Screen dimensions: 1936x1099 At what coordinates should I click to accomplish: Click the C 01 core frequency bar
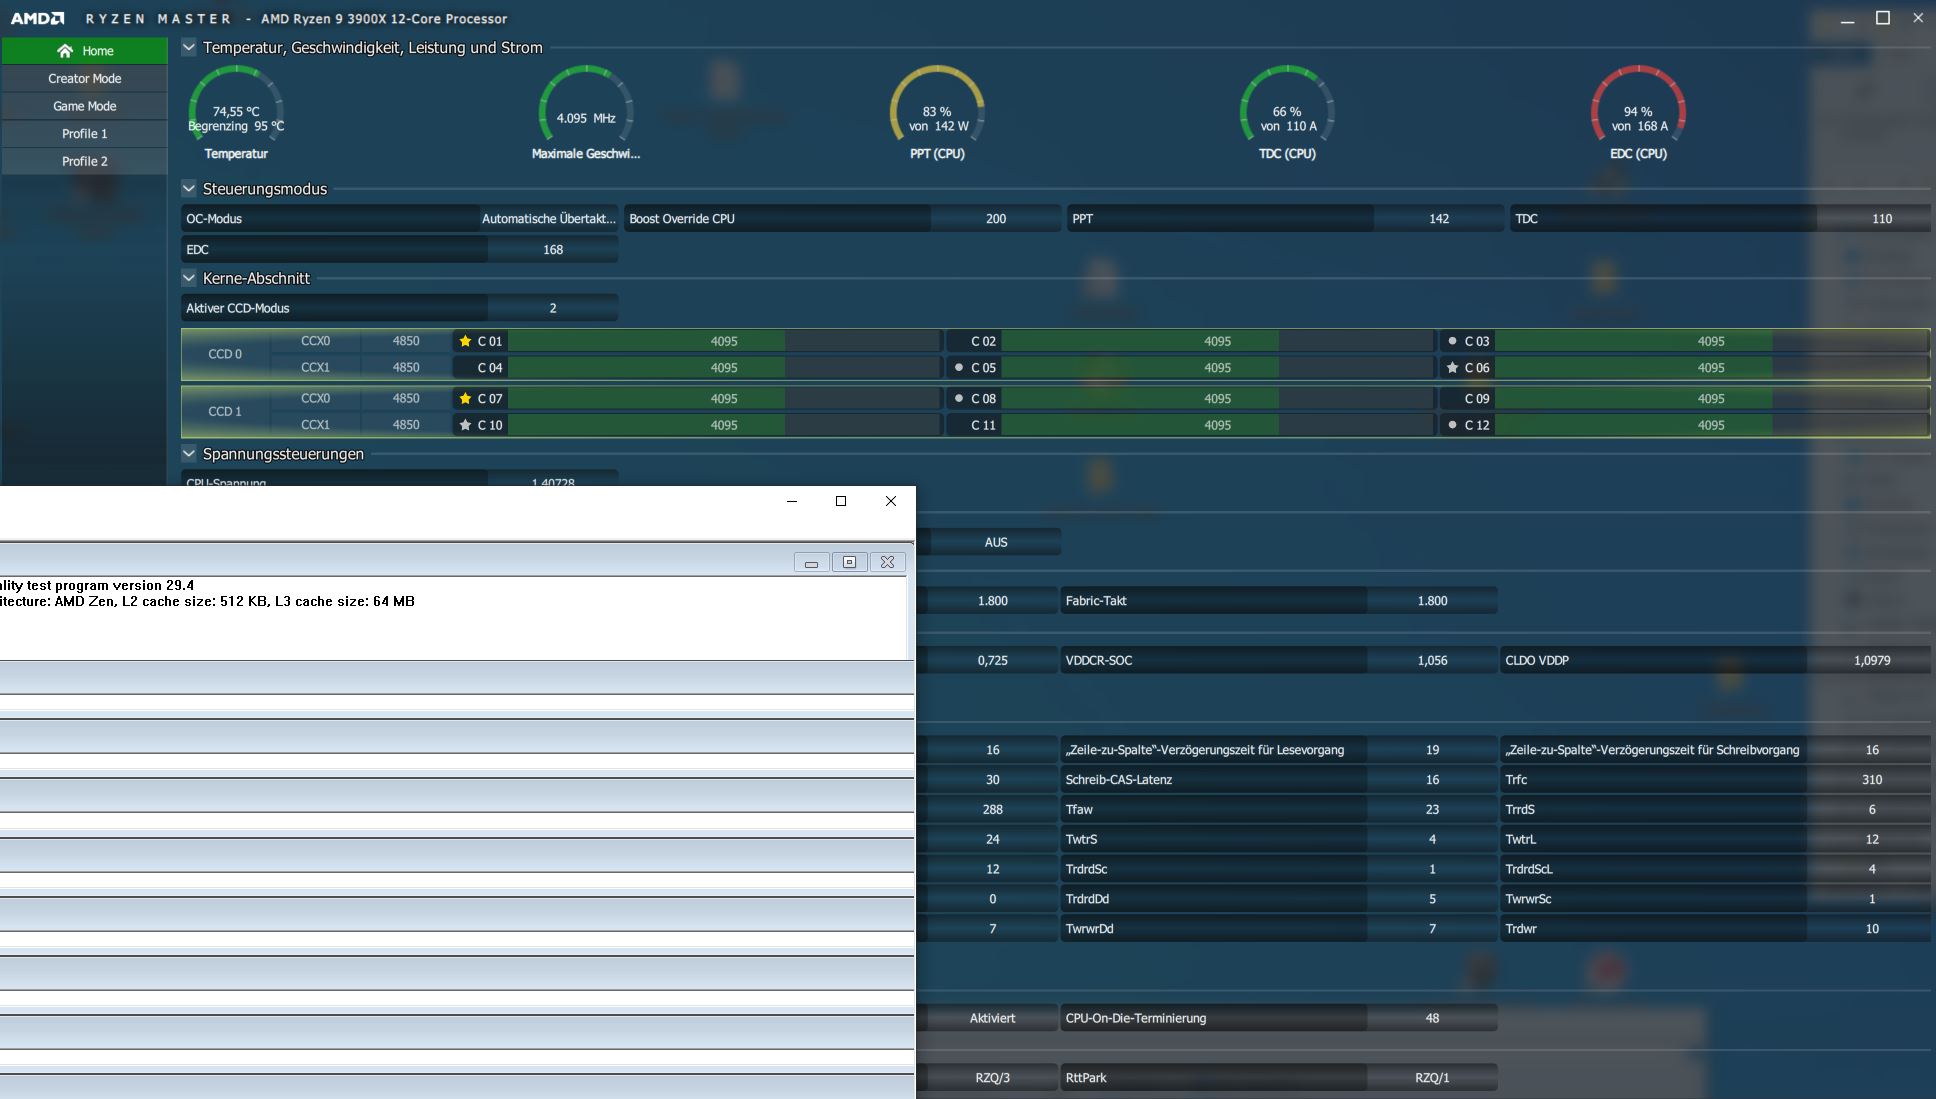point(724,341)
